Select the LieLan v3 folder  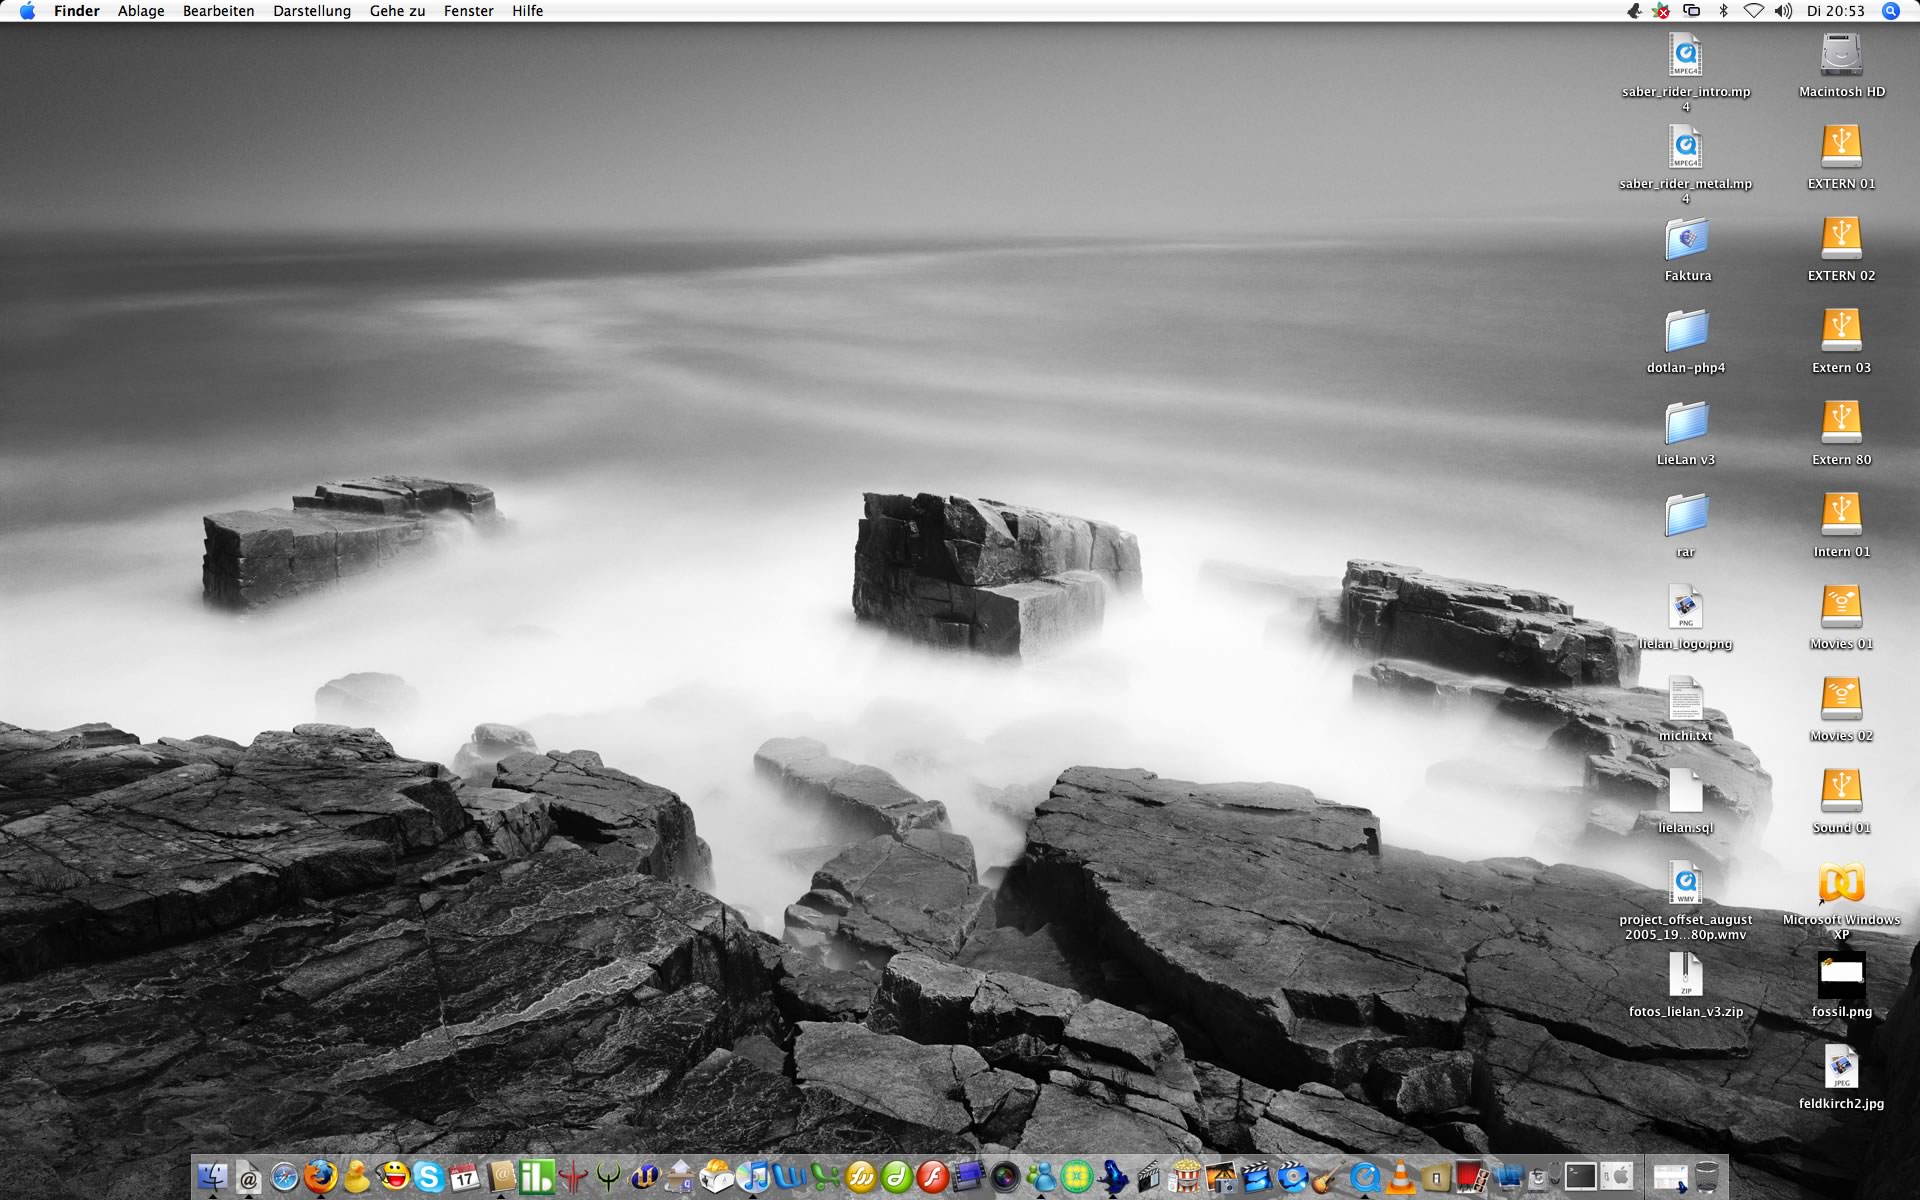(x=1686, y=423)
